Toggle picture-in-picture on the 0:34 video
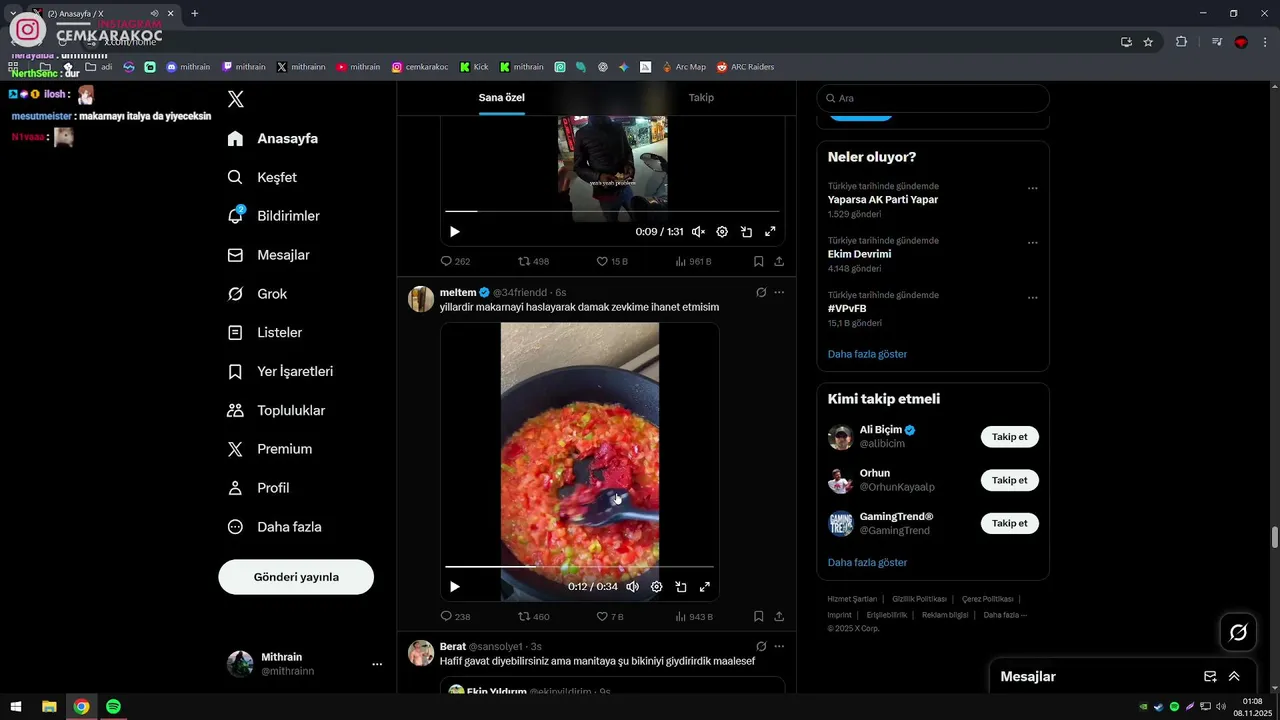Image resolution: width=1280 pixels, height=720 pixels. (680, 587)
